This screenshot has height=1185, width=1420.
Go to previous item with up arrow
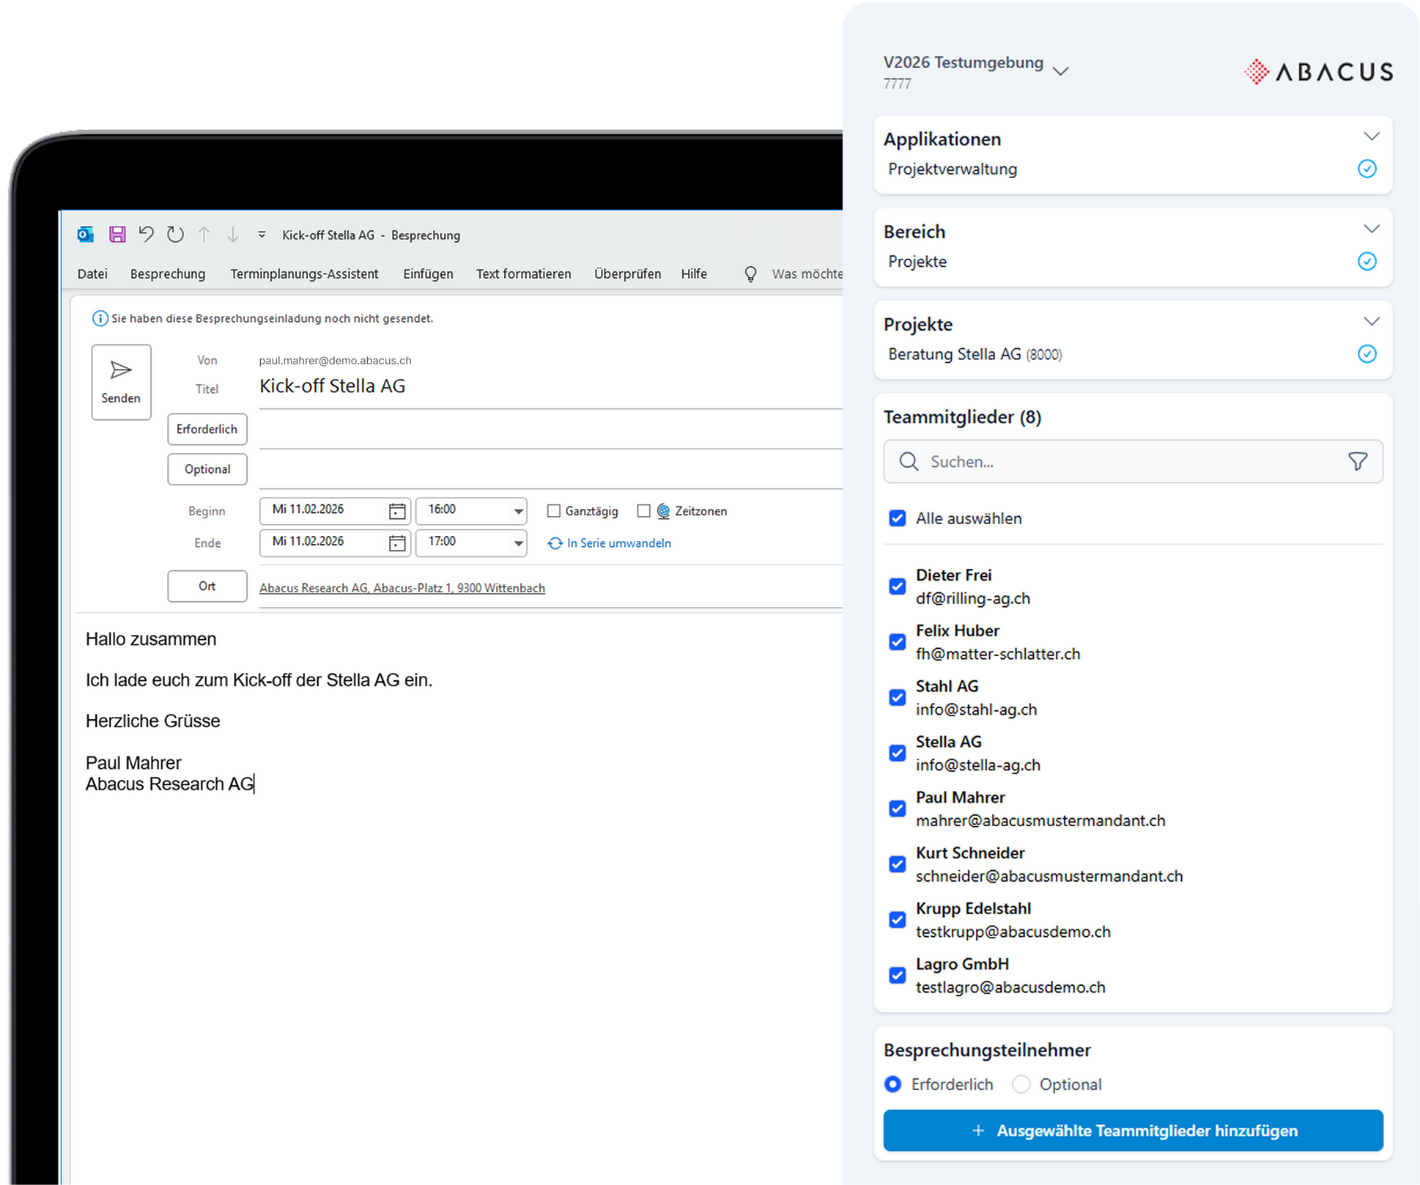point(204,234)
